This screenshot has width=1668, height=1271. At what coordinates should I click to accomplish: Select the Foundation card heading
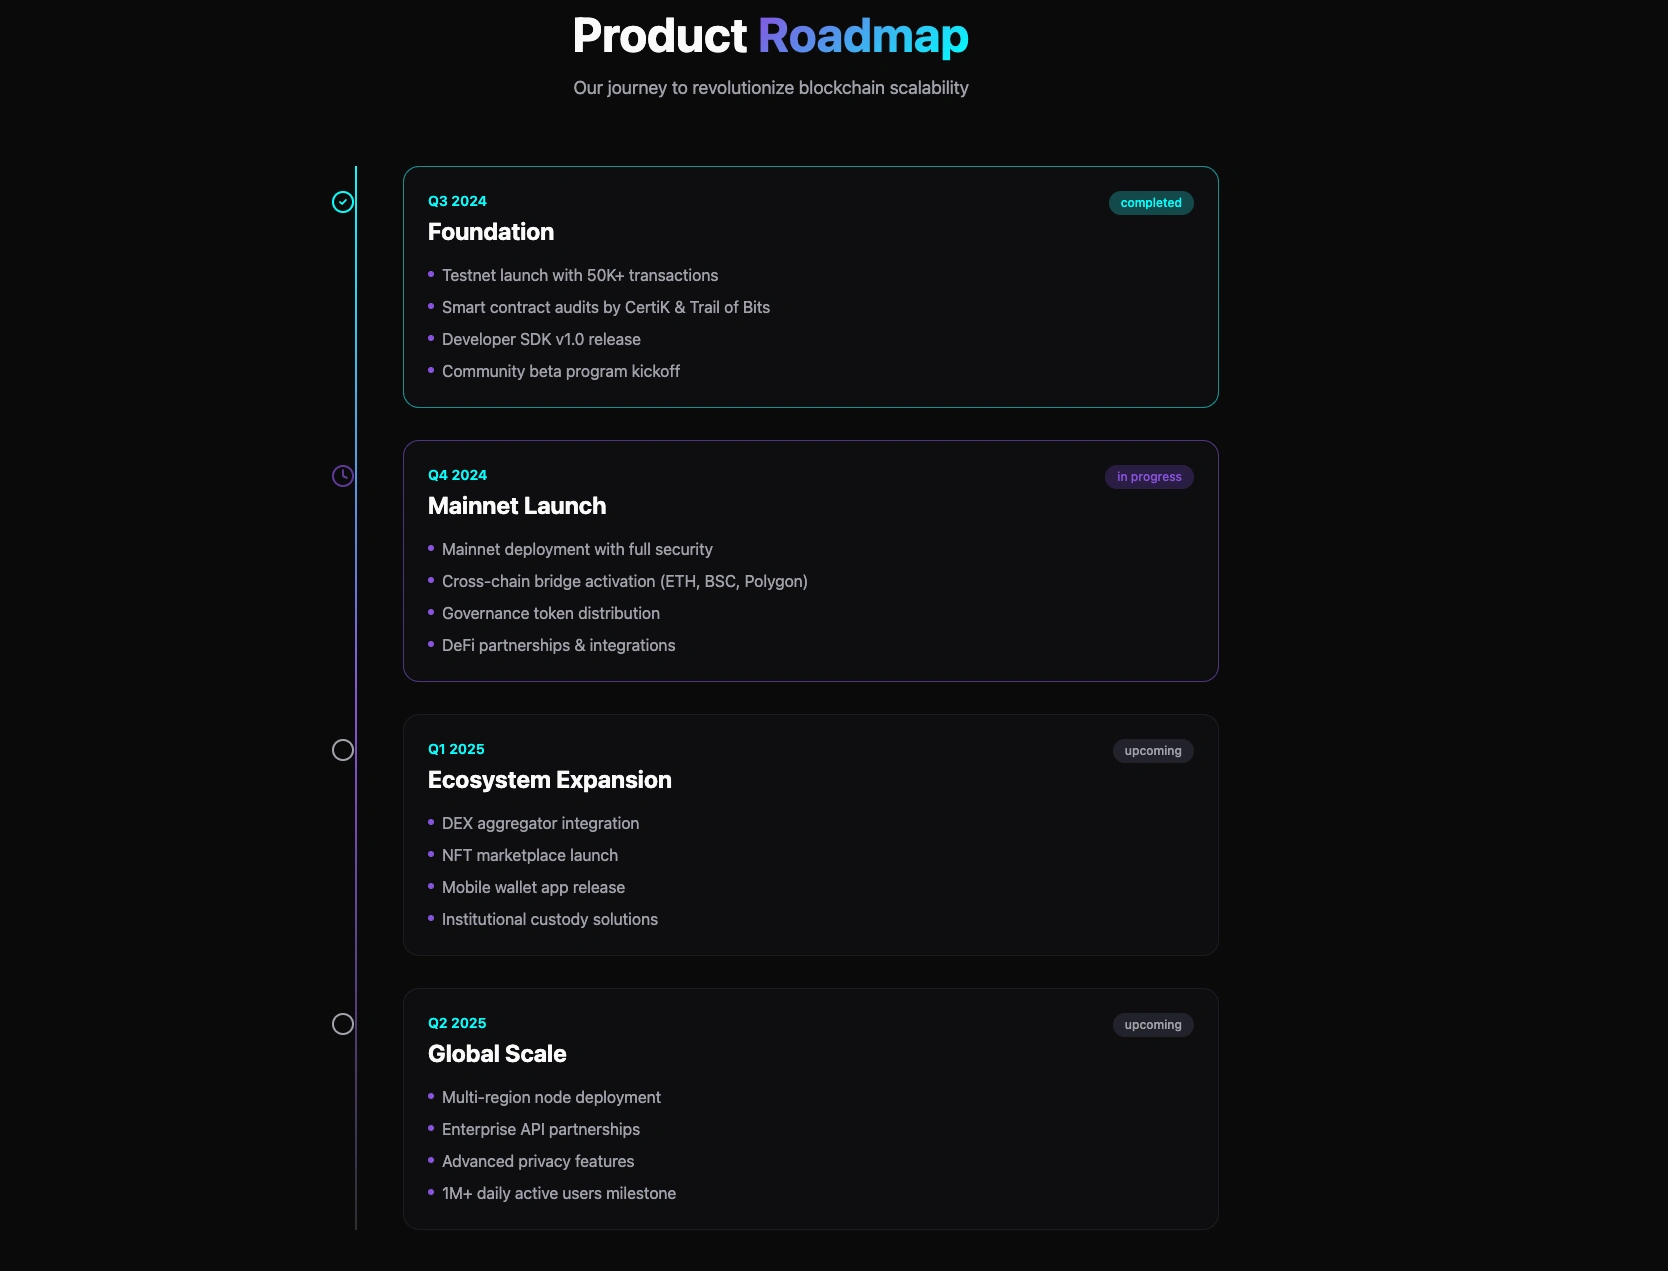click(491, 232)
